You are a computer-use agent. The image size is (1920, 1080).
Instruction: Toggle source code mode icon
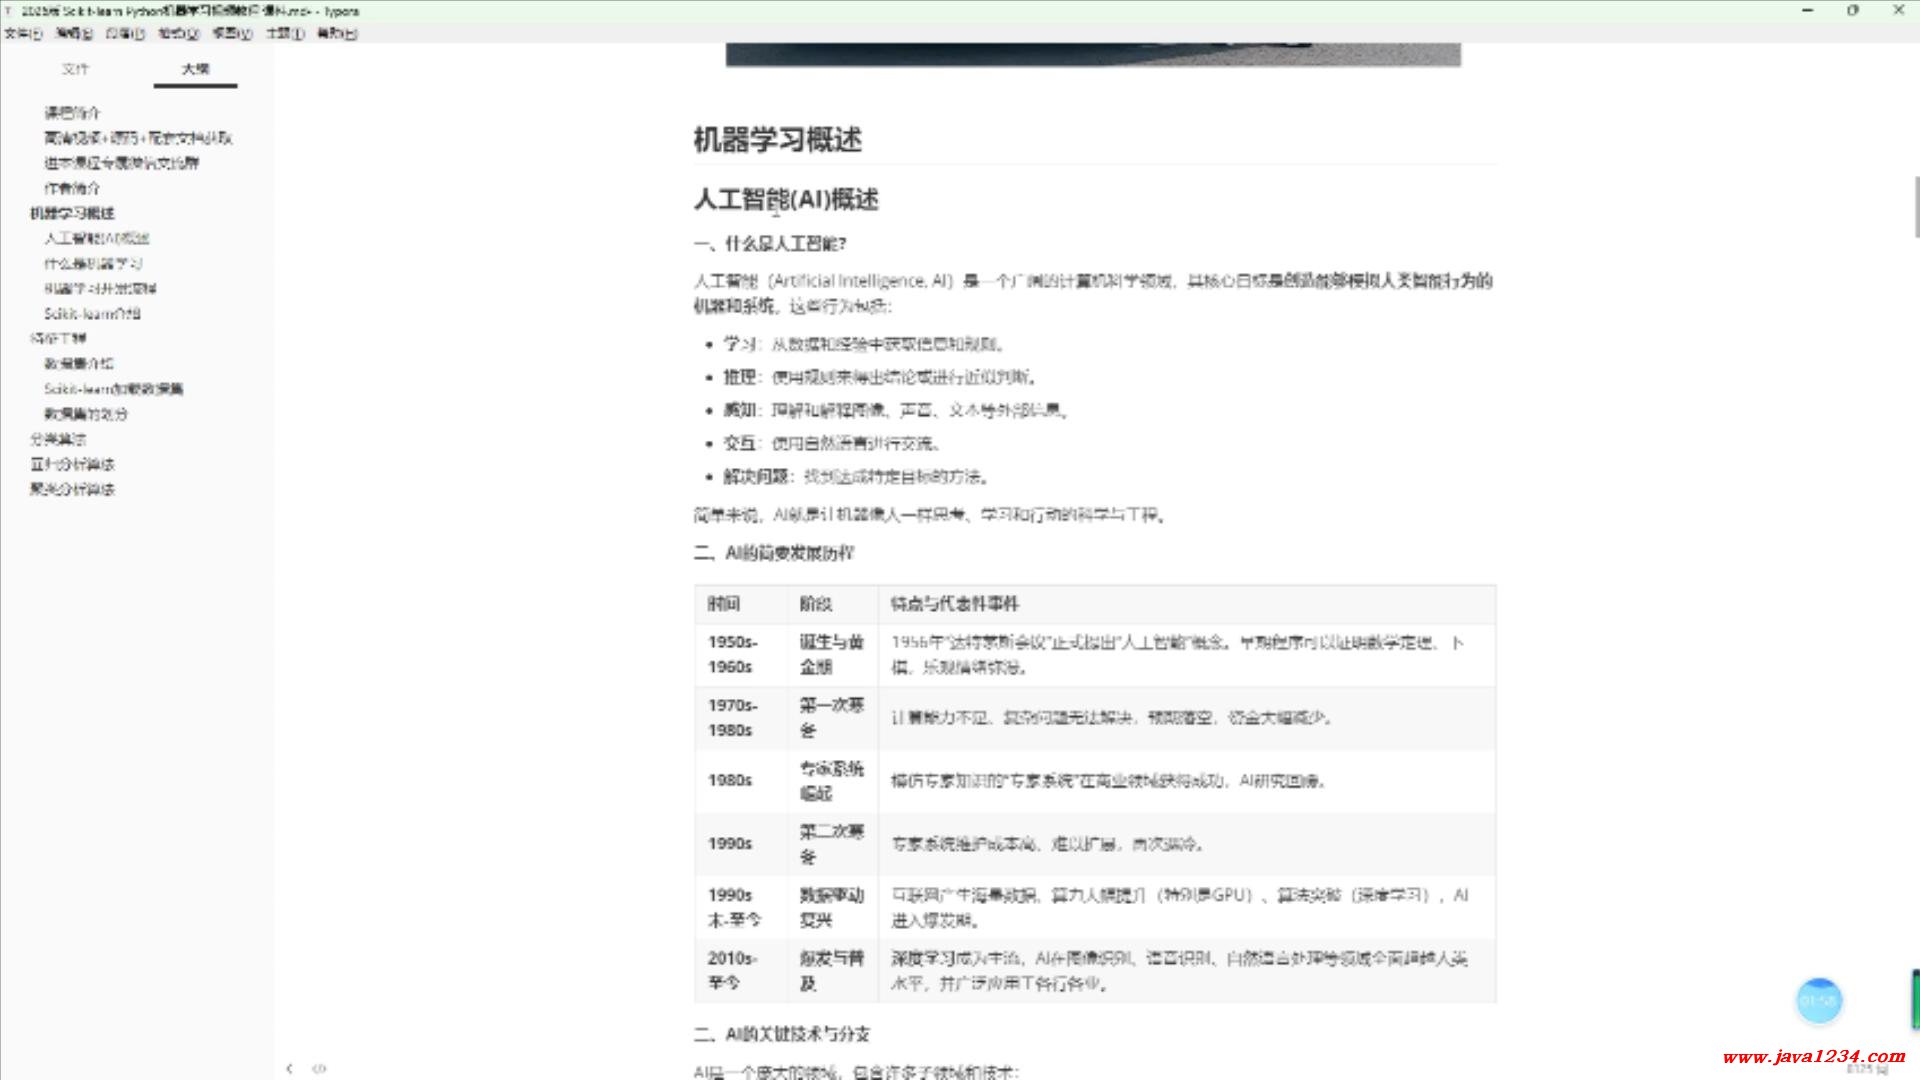coord(319,1068)
